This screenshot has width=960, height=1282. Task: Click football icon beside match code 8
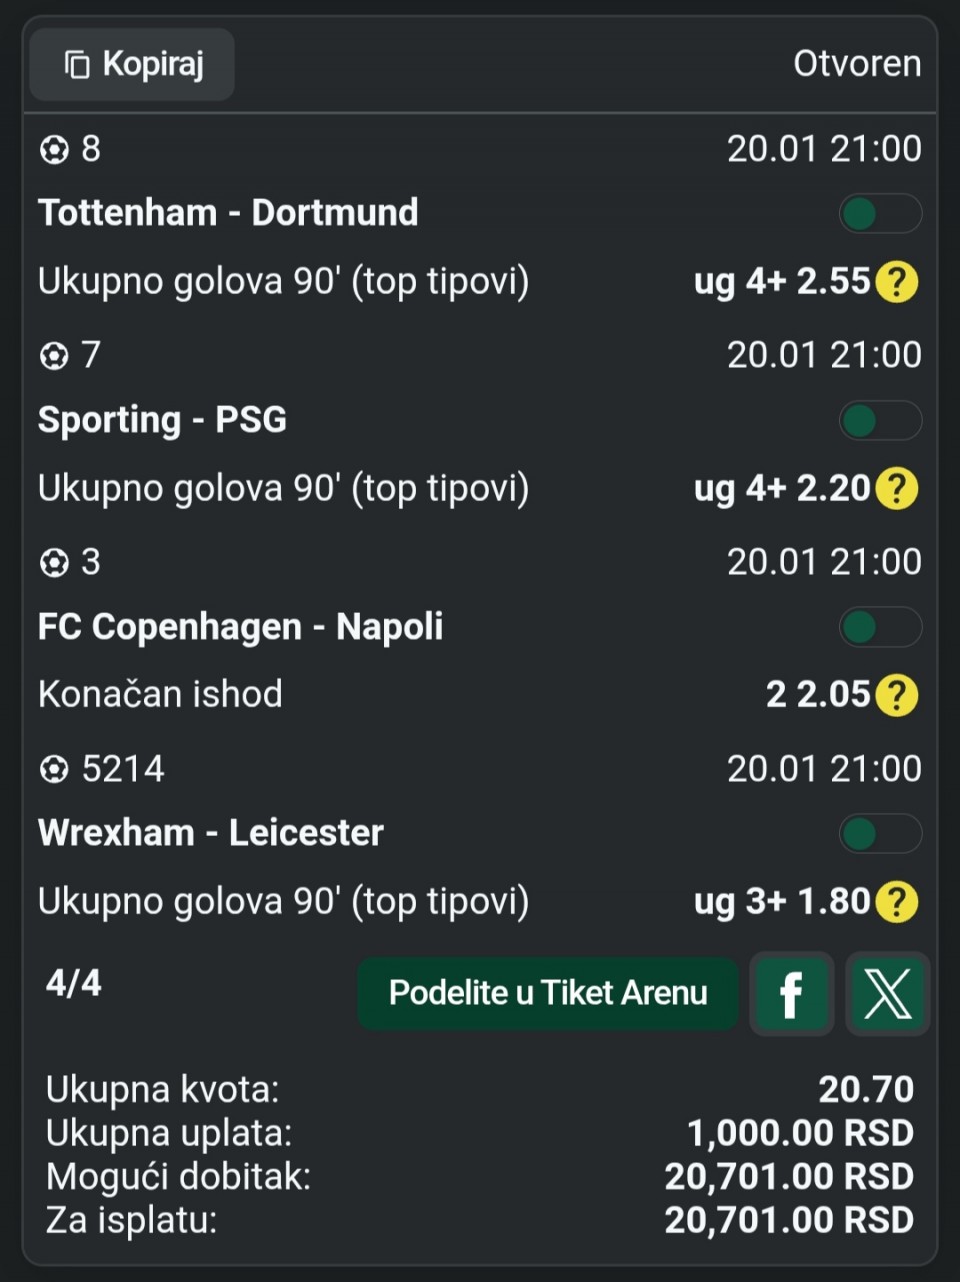54,150
